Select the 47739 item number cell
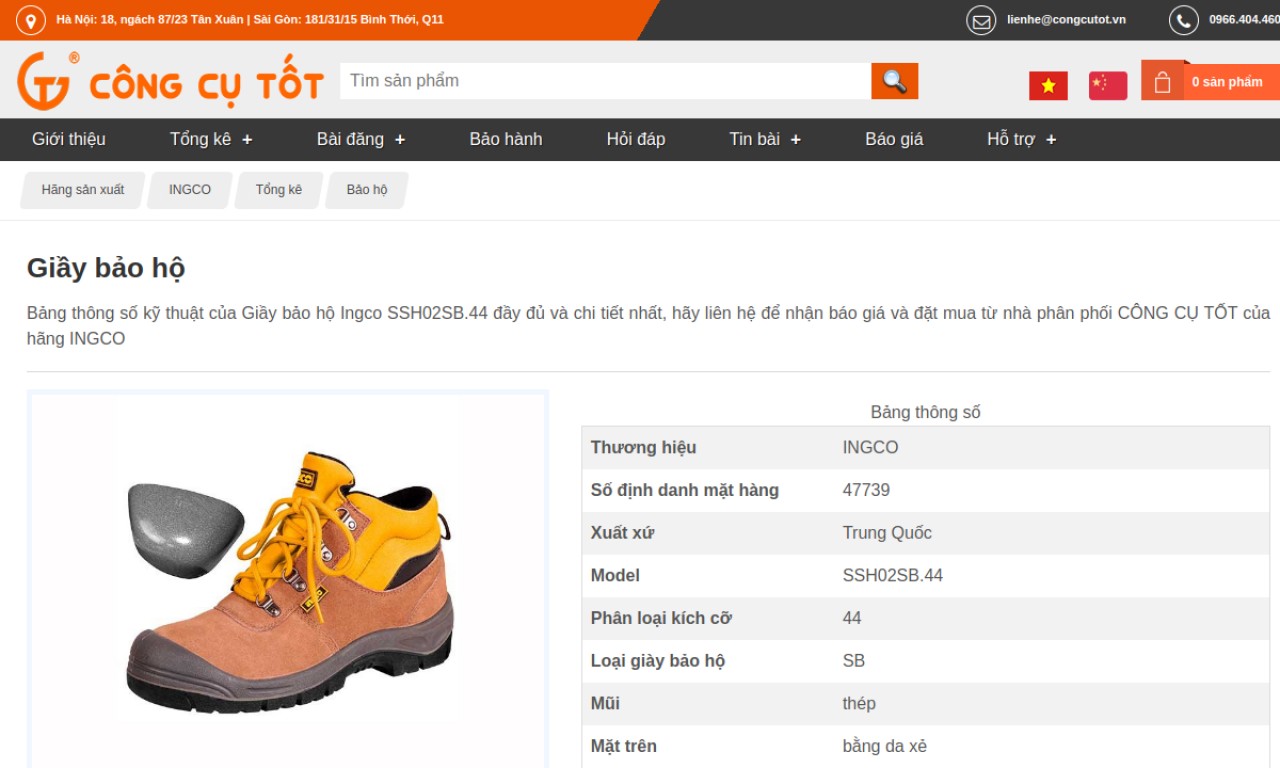 click(866, 490)
